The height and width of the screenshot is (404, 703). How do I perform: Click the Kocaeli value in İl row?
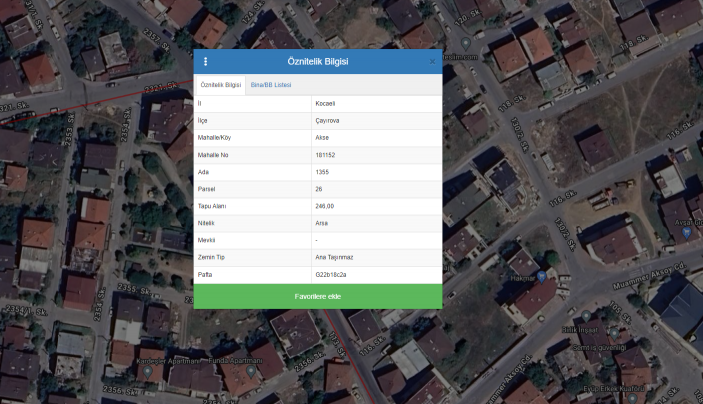tap(327, 103)
